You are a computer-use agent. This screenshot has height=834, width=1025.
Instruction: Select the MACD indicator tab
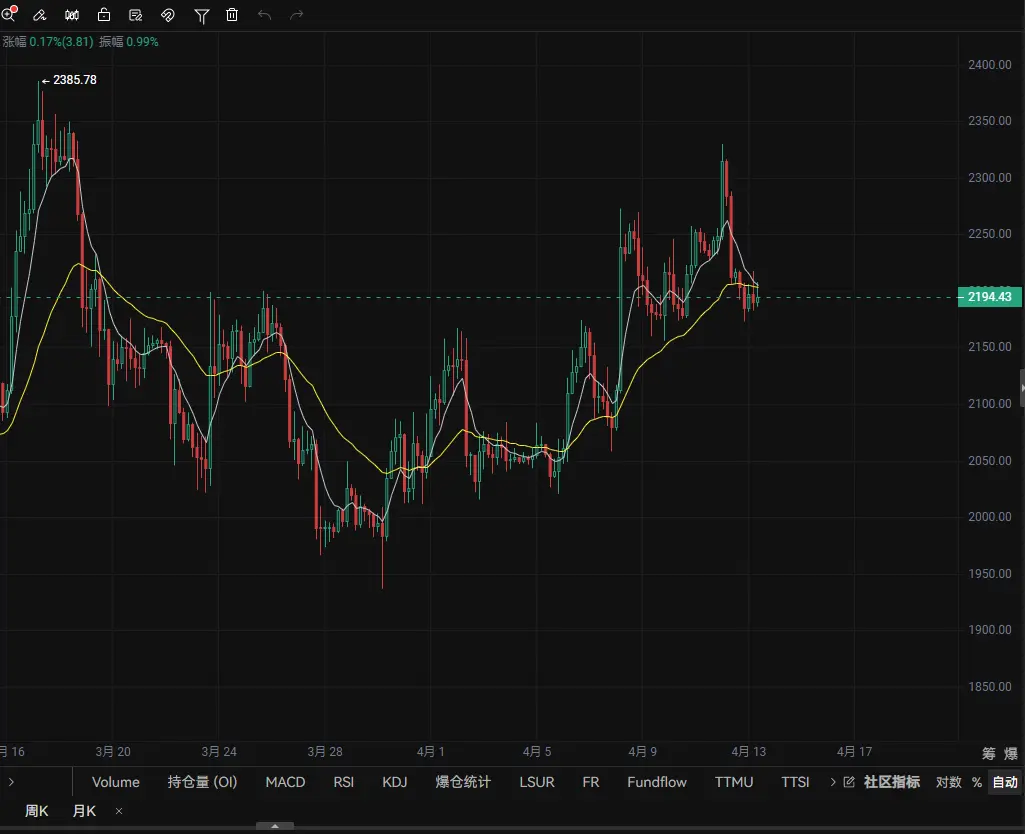tap(285, 782)
